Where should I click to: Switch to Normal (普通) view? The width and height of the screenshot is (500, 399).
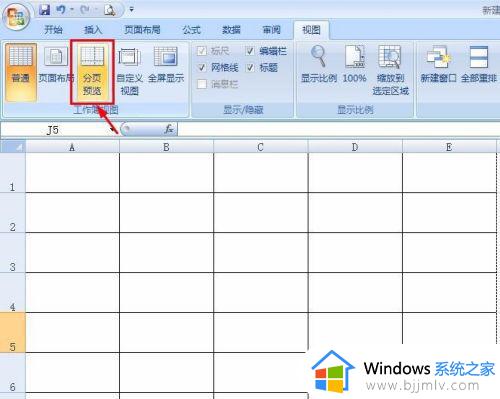21,72
